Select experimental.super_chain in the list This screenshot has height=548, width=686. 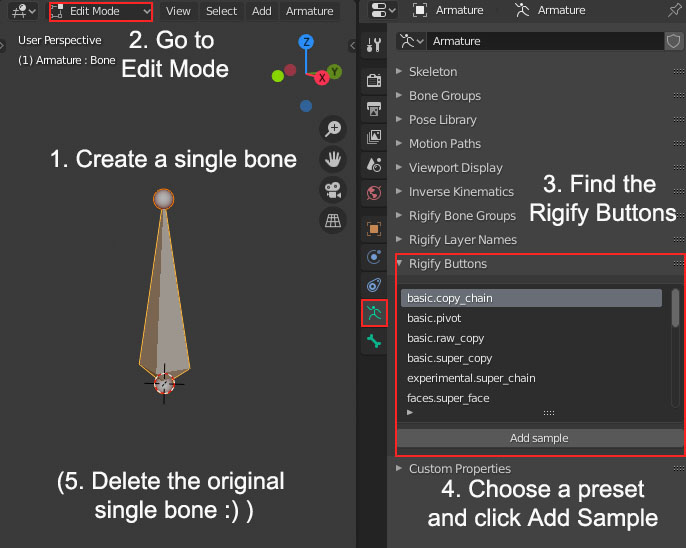[531, 378]
